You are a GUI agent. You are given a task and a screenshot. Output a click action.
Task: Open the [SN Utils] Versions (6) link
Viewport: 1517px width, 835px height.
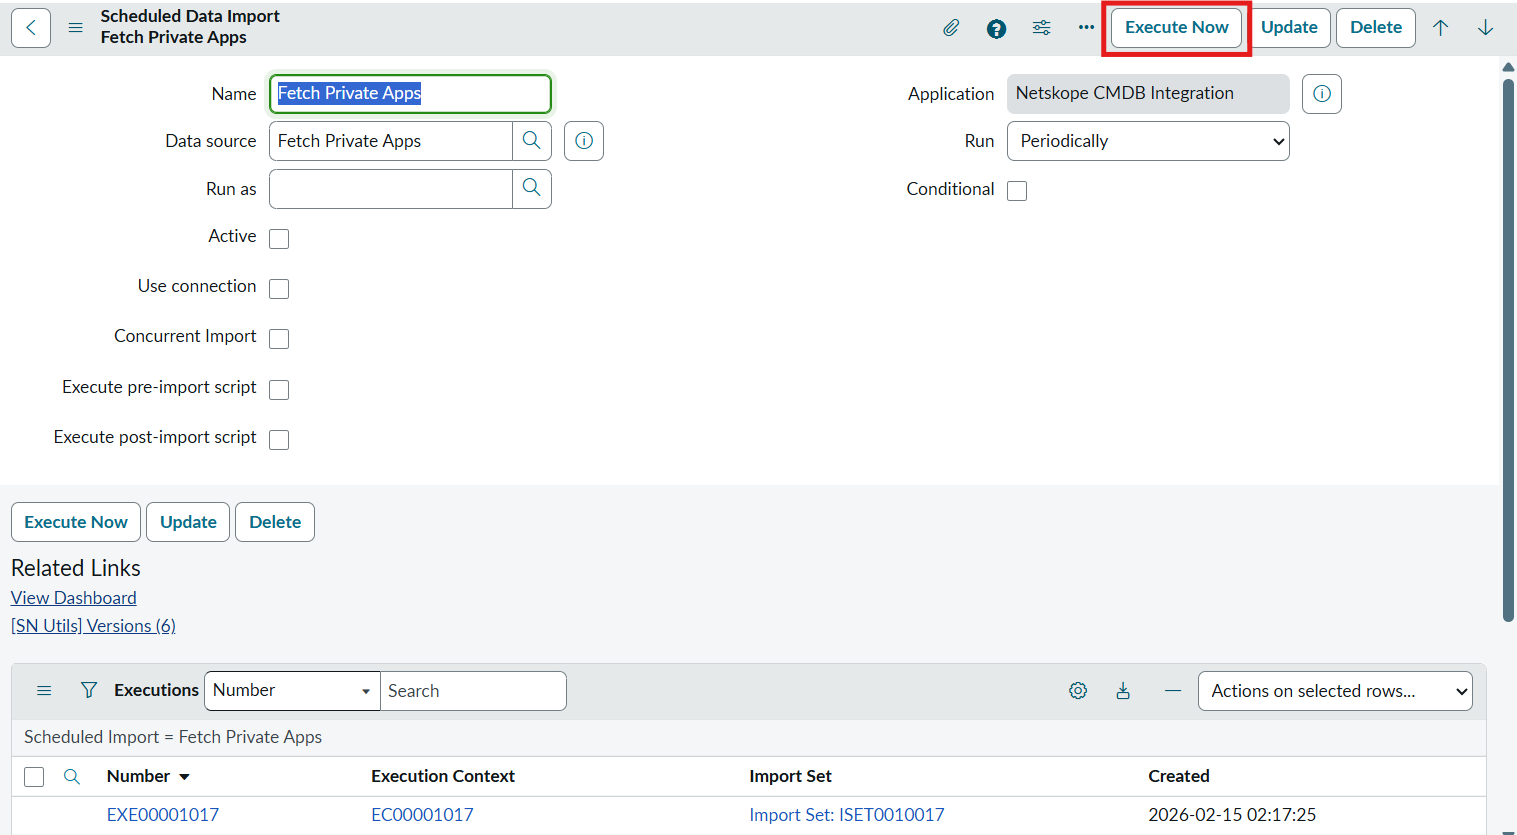click(93, 626)
